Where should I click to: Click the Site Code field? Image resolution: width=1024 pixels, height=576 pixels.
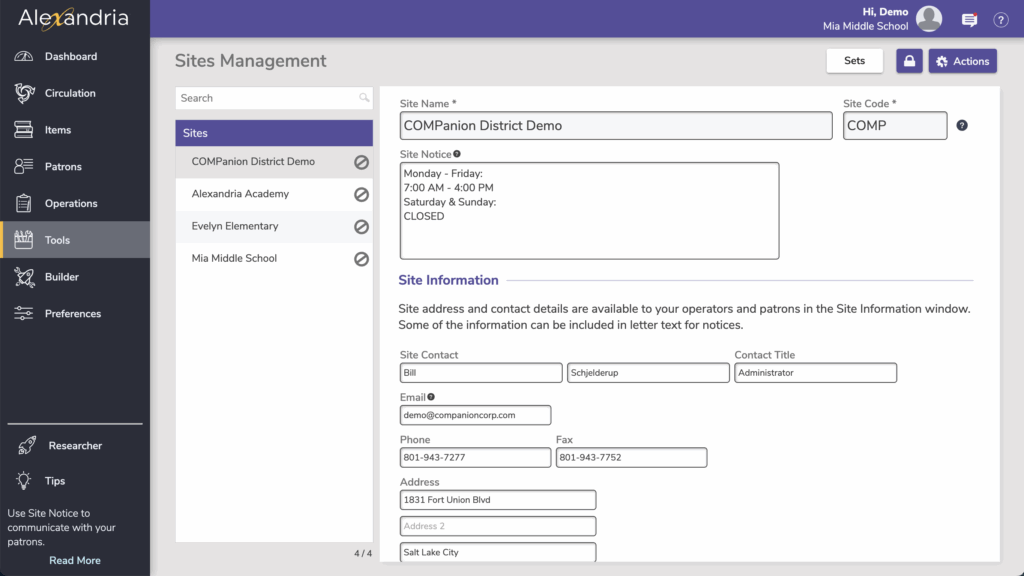pyautogui.click(x=895, y=125)
